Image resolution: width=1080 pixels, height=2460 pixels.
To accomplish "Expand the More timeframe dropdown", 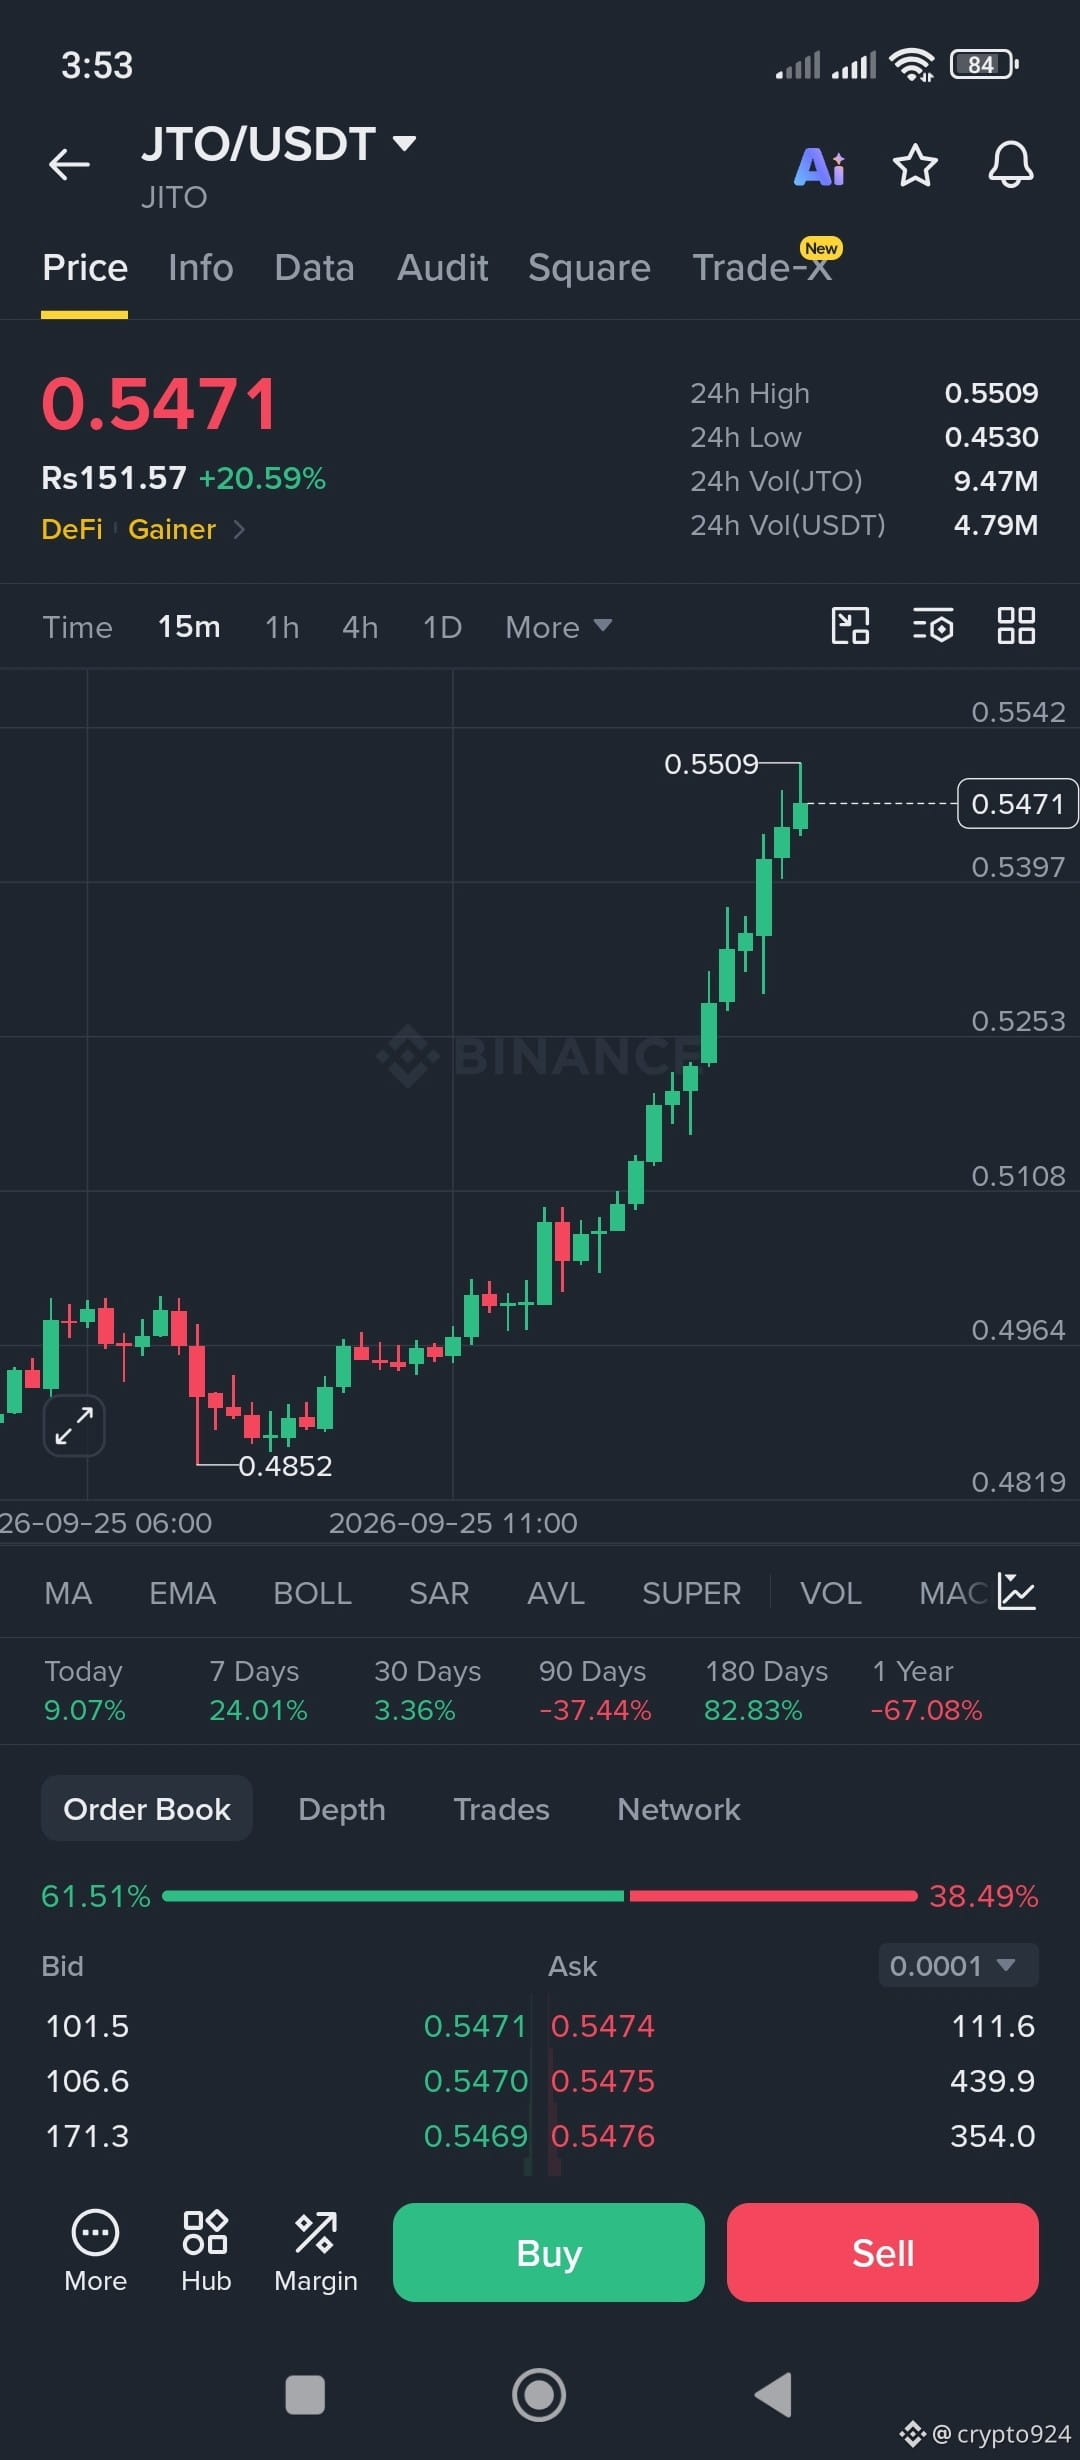I will pos(558,627).
